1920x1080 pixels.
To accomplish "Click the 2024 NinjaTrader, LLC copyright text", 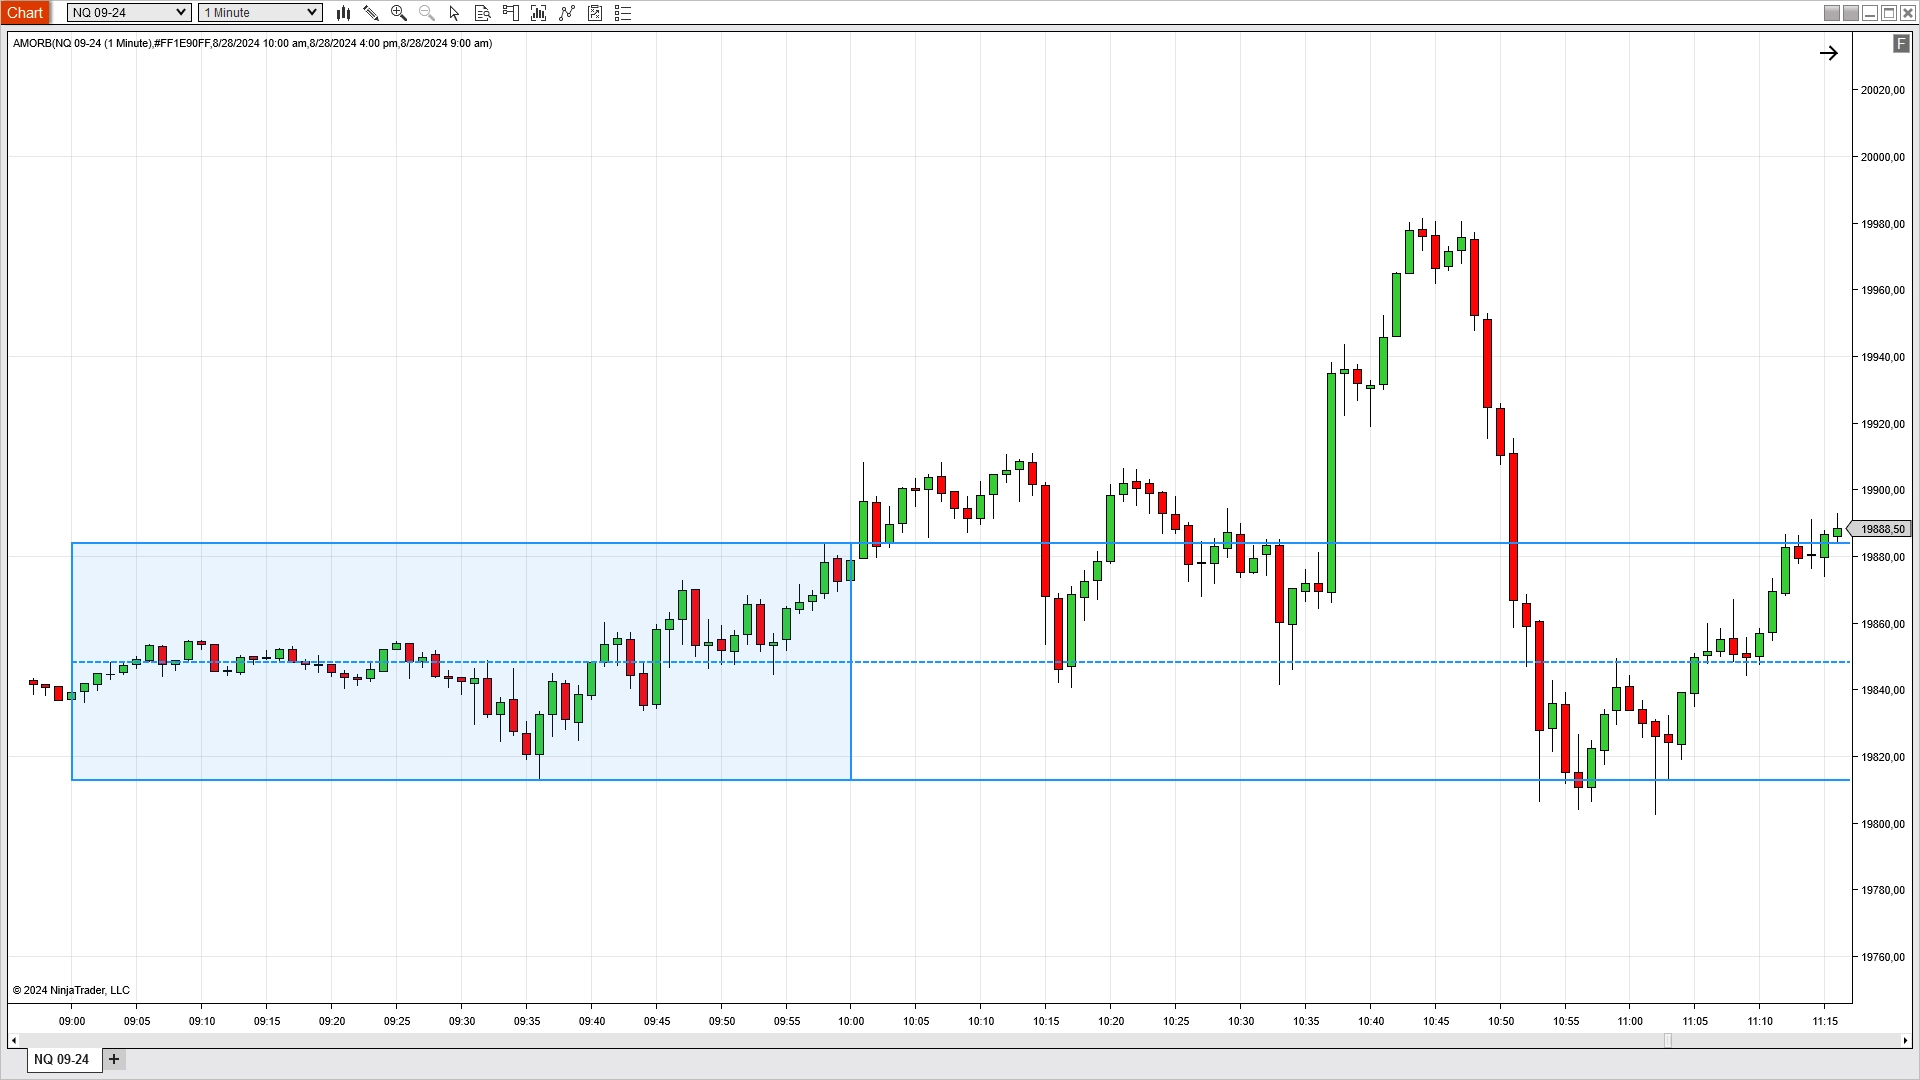I will (71, 990).
